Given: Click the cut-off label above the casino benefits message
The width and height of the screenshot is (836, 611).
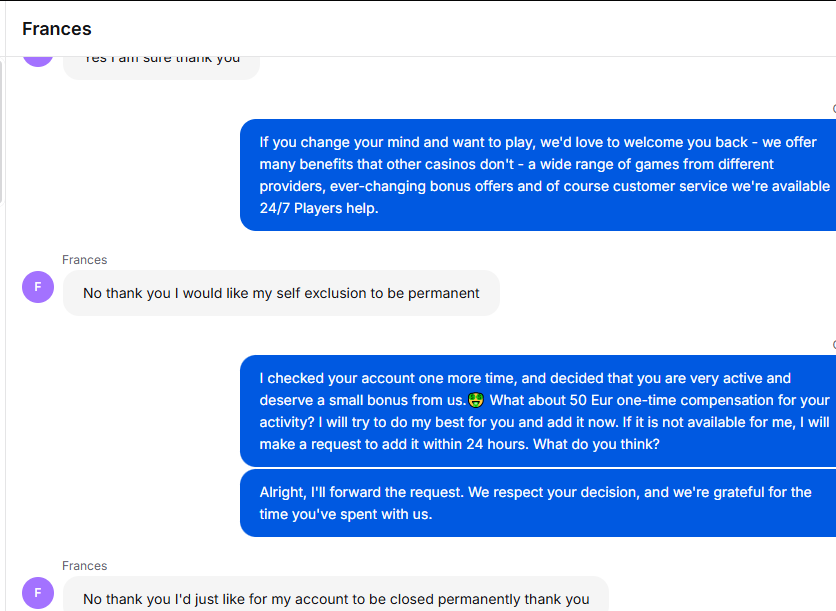Looking at the screenshot, I should [834, 109].
